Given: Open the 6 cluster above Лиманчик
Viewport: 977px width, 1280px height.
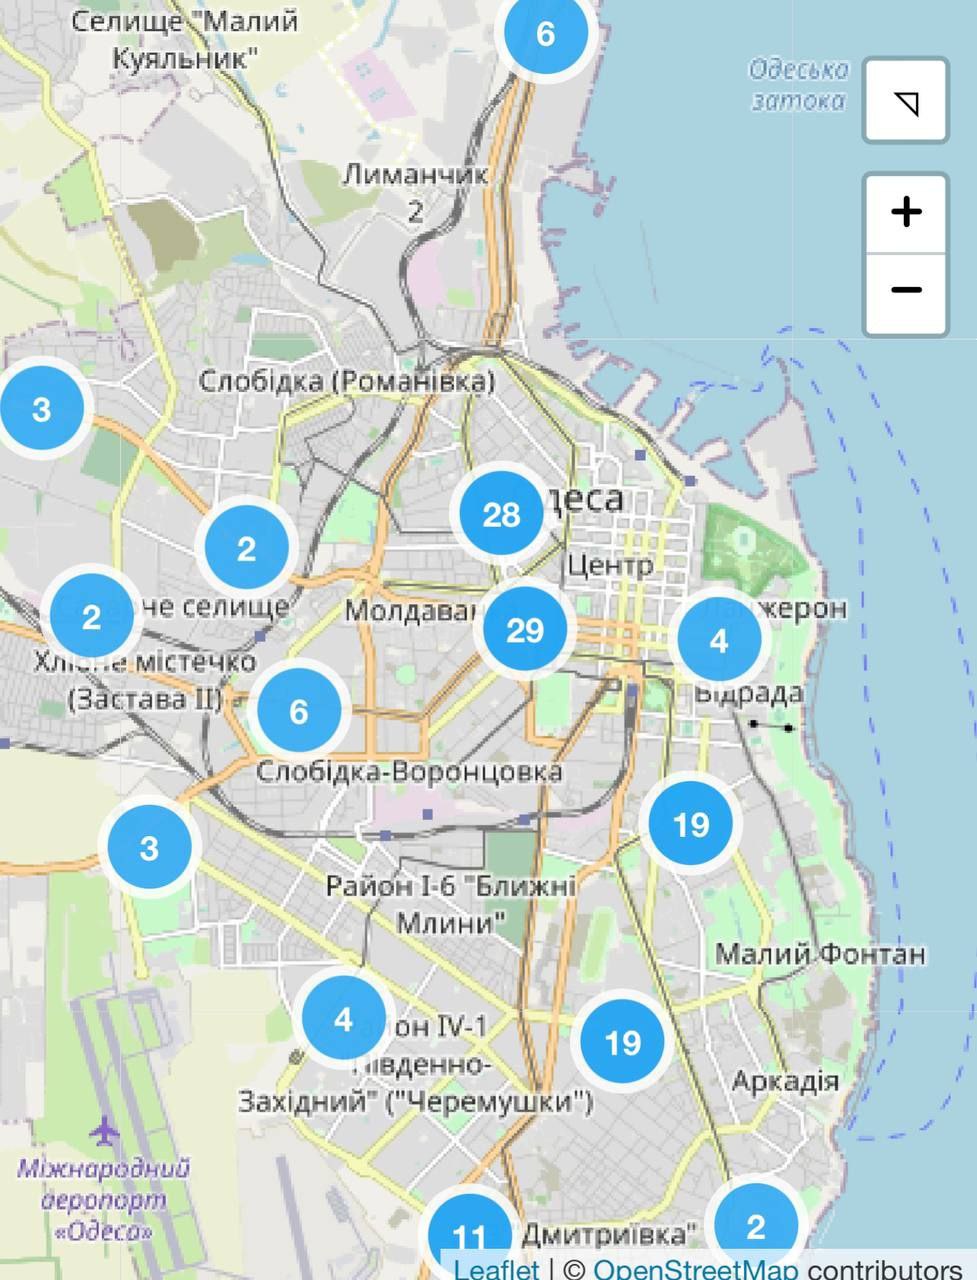Looking at the screenshot, I should point(545,33).
